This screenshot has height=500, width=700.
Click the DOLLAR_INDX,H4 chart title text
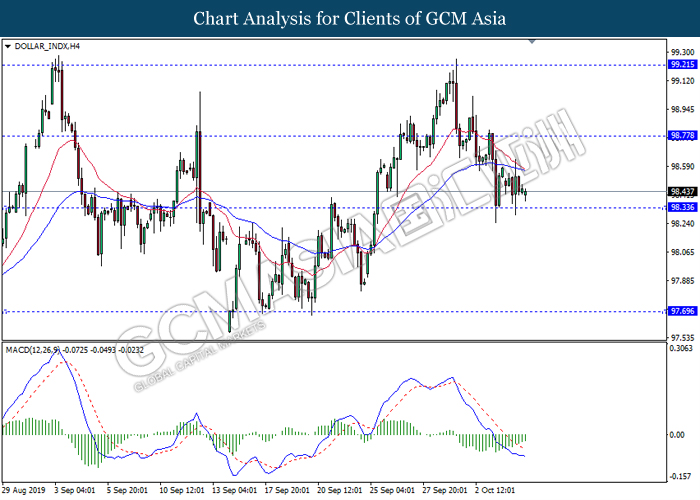pos(47,46)
